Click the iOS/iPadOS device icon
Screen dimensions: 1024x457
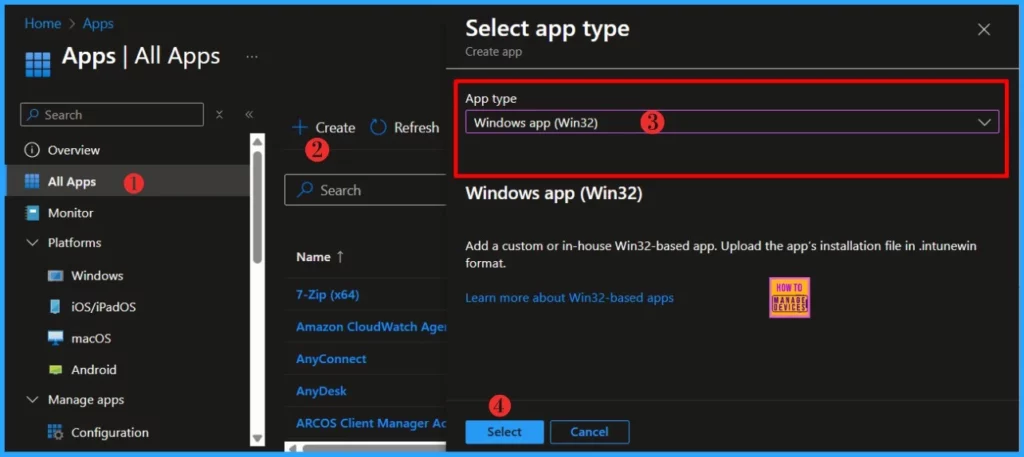[56, 307]
